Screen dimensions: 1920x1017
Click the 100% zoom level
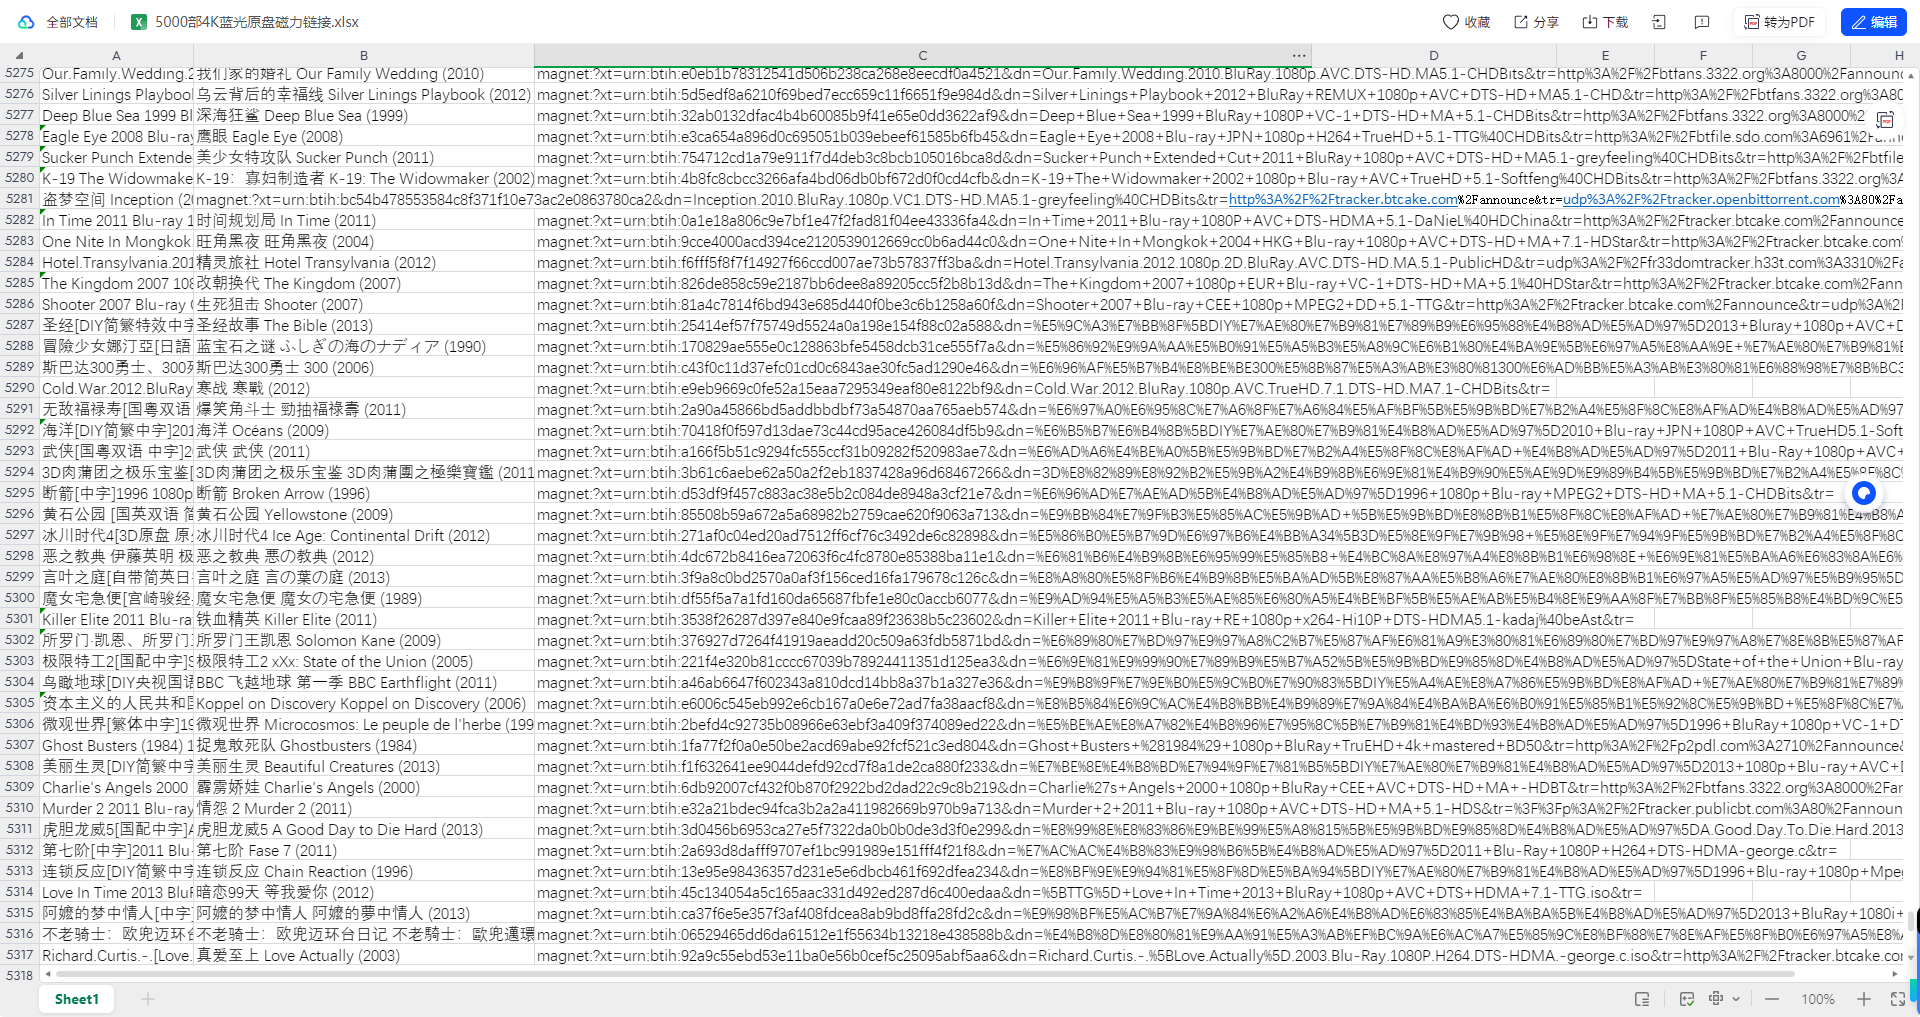pyautogui.click(x=1818, y=999)
